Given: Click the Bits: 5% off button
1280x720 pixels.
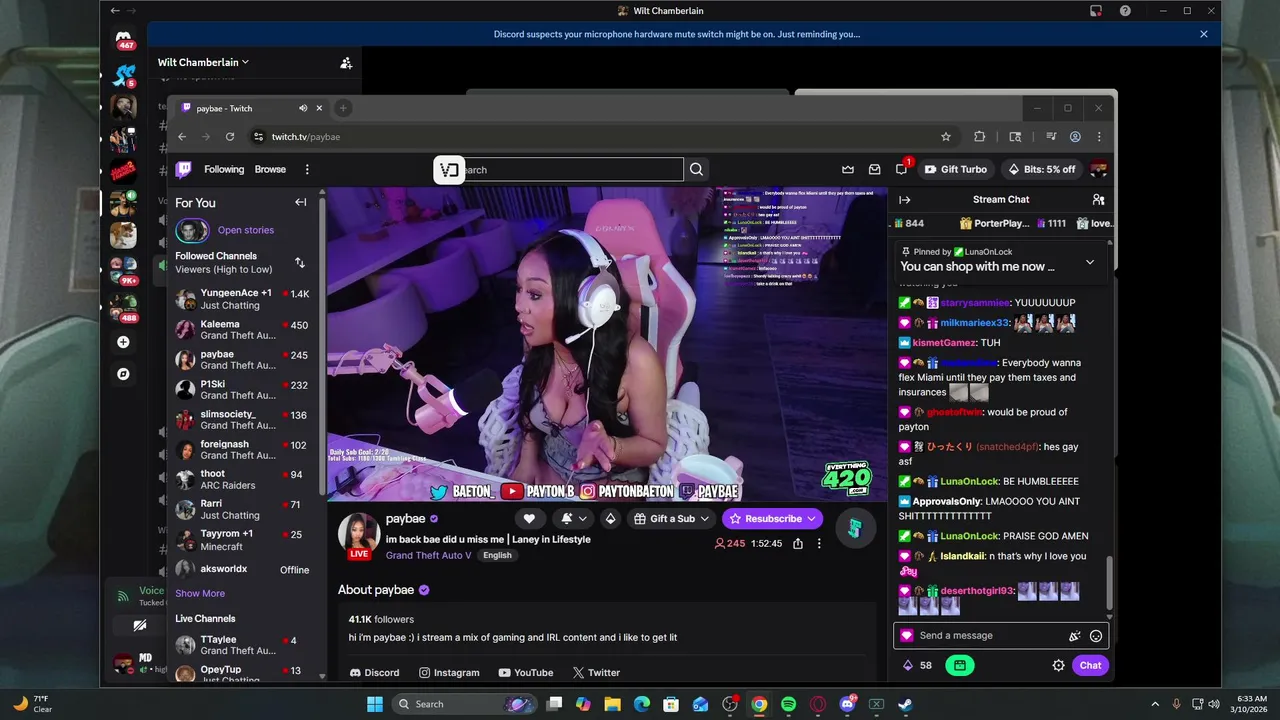Looking at the screenshot, I should [1042, 169].
